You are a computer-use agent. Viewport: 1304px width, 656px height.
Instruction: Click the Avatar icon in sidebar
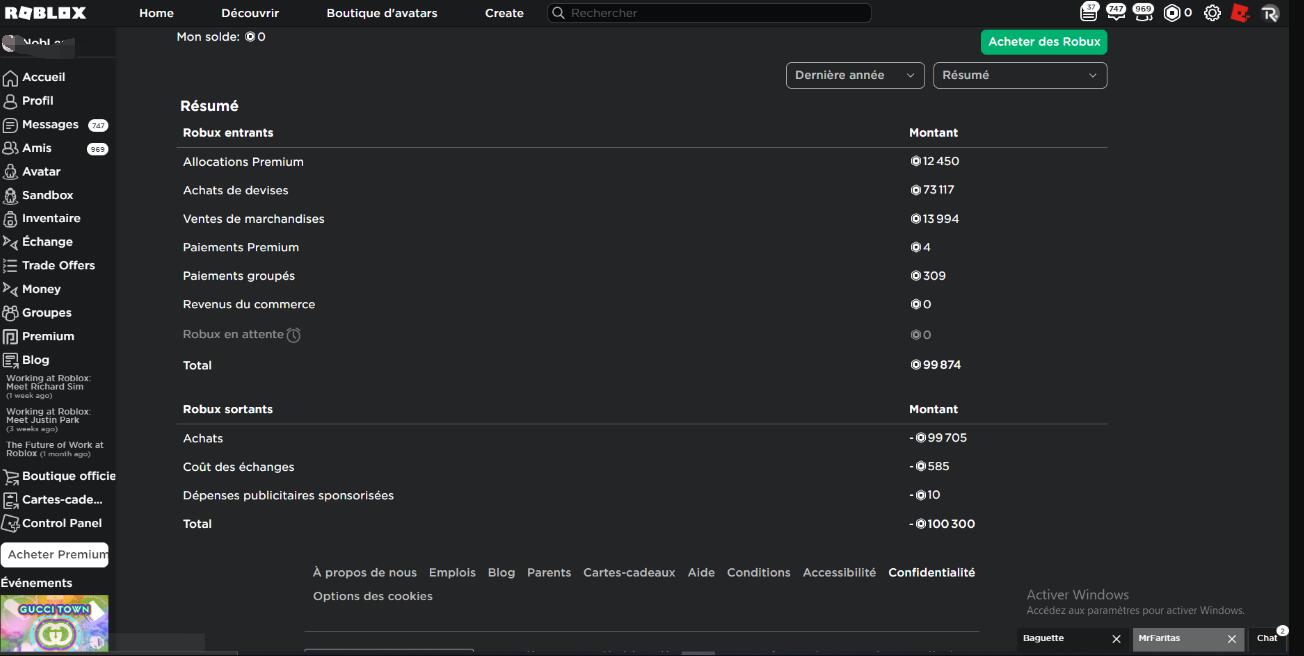point(10,172)
